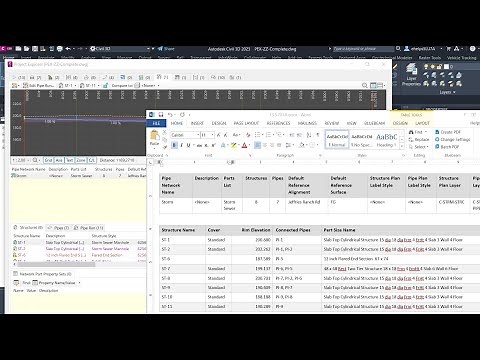Open the Word FILE tab

point(156,123)
